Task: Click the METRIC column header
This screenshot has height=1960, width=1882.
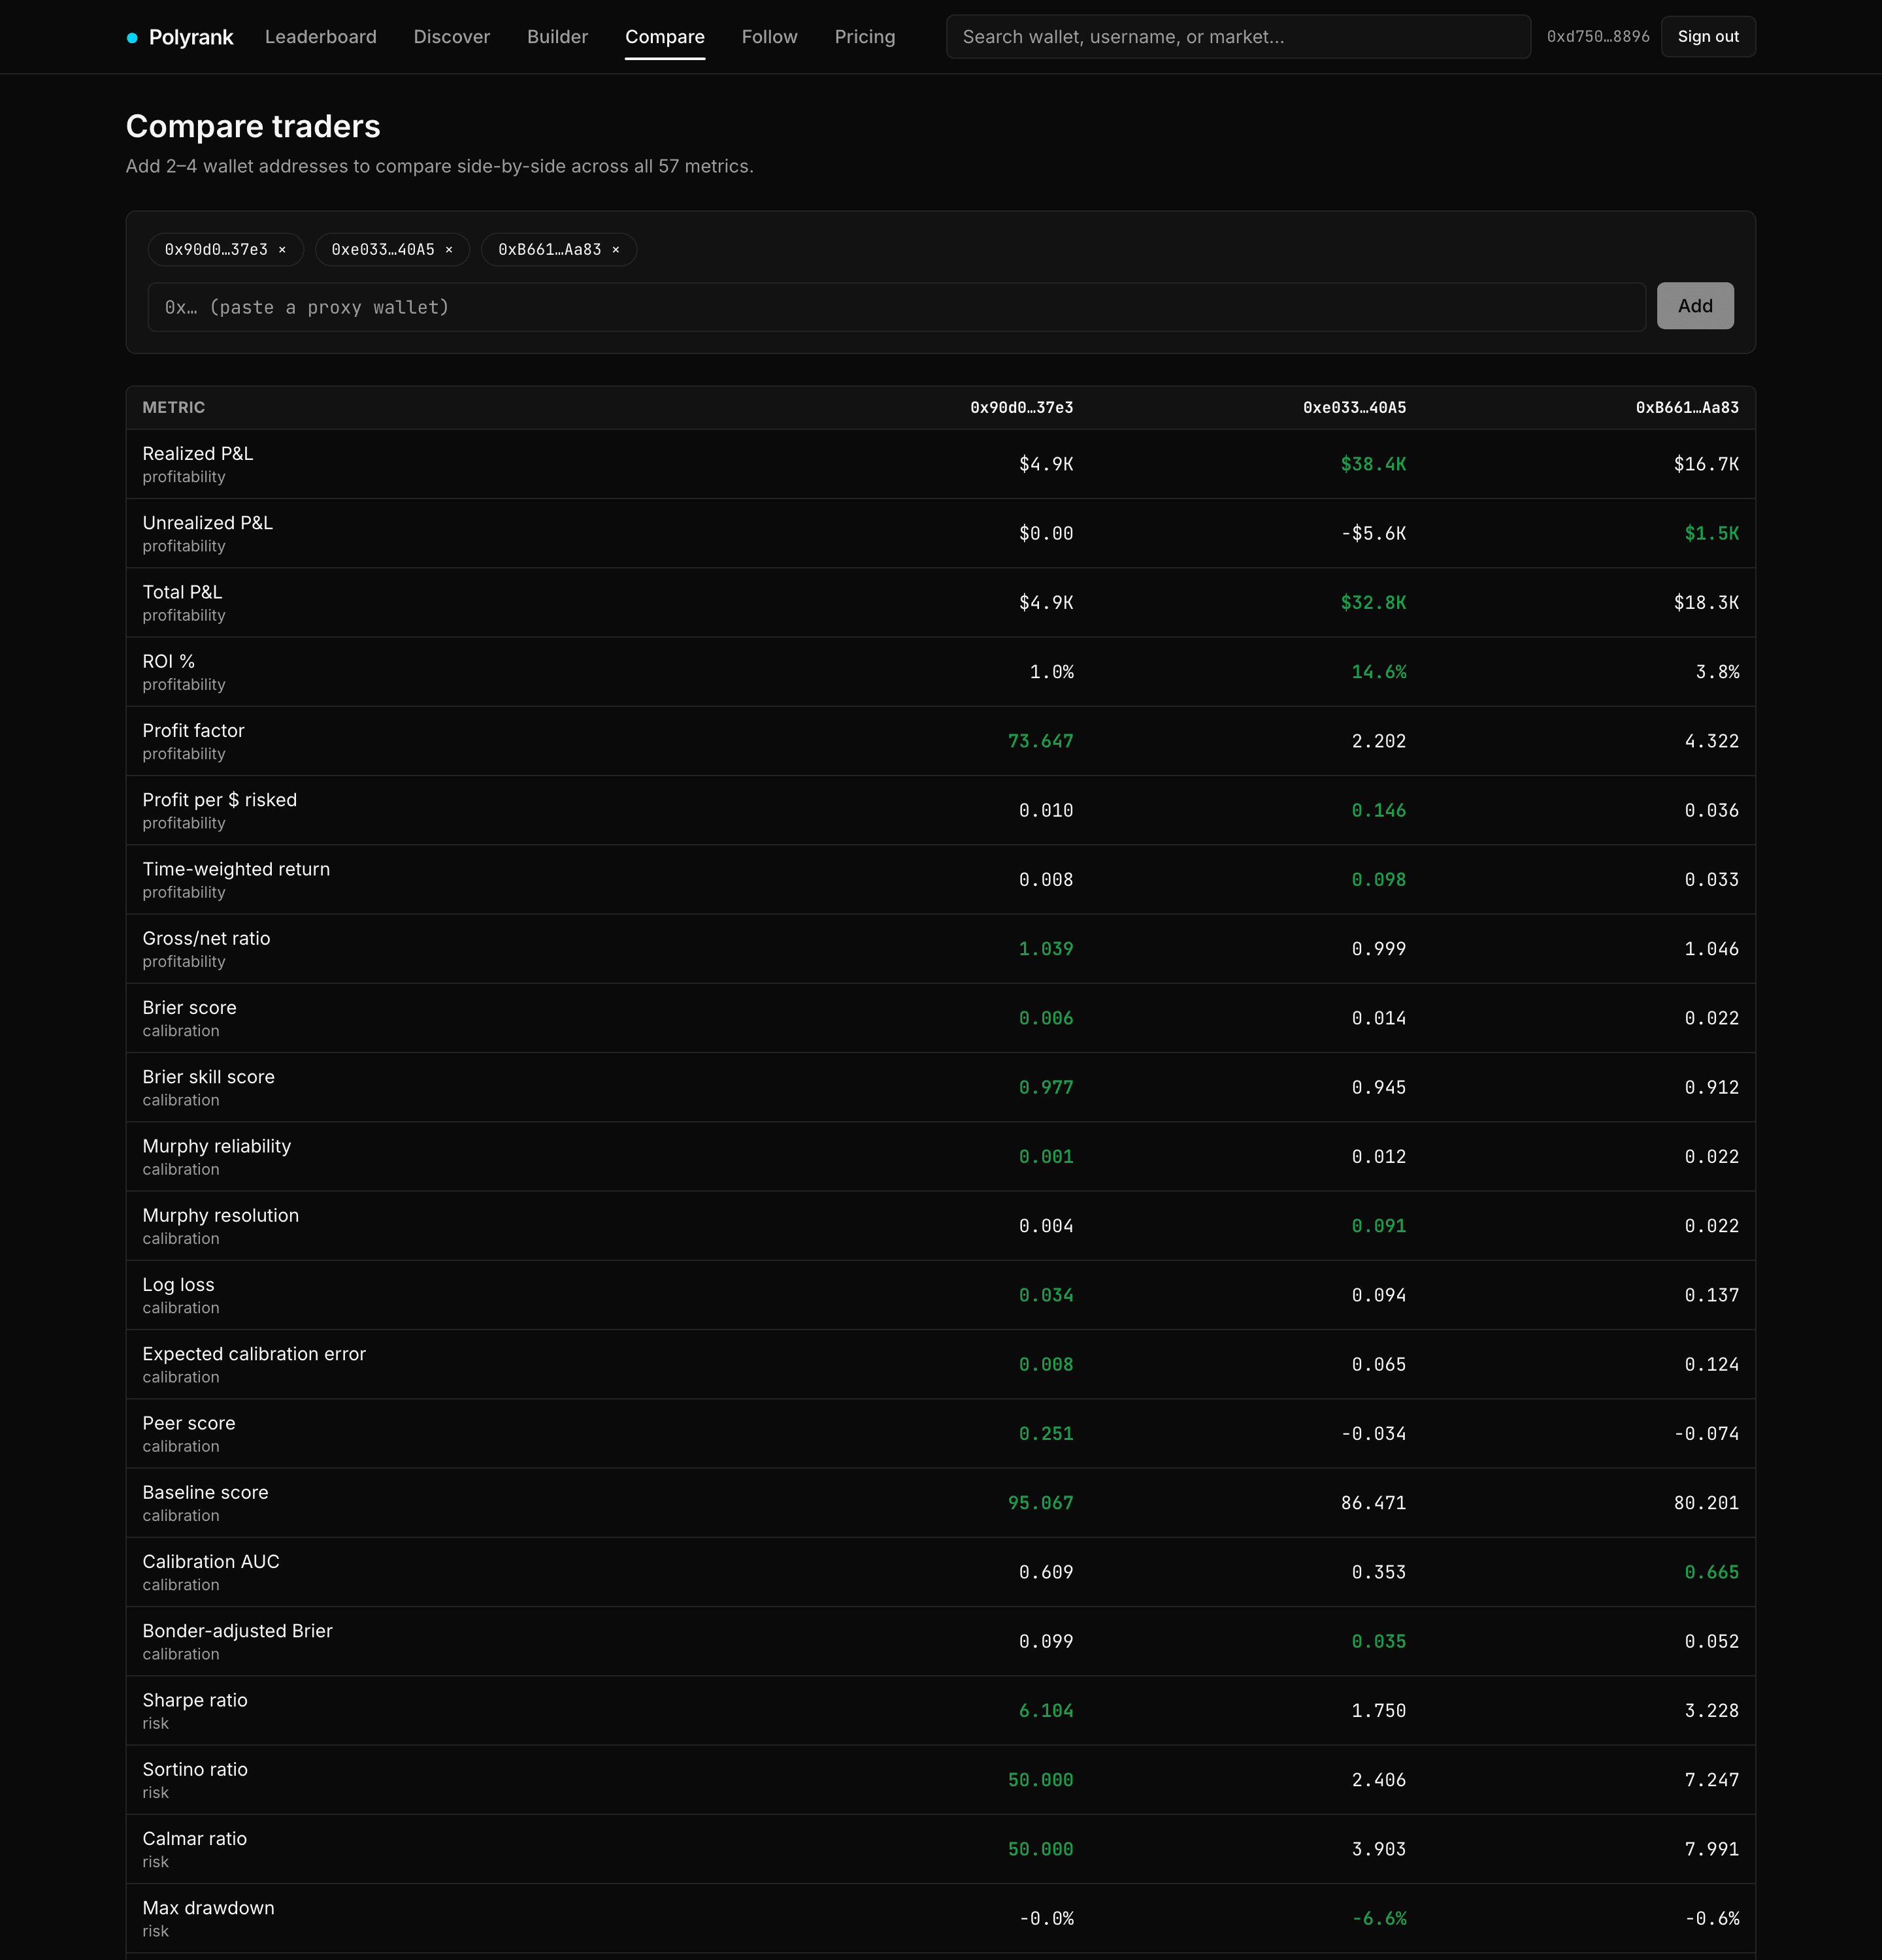Action: click(x=174, y=408)
